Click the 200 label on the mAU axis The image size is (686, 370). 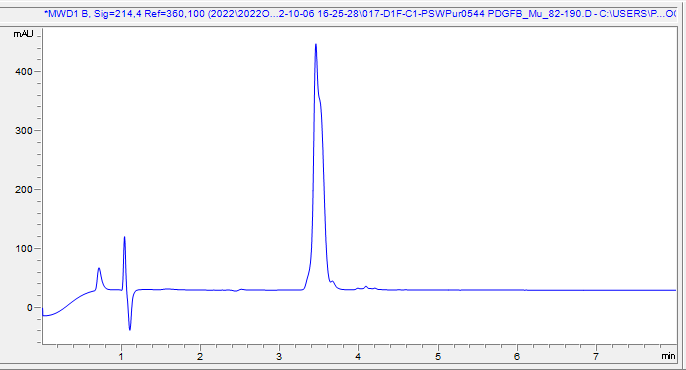[24, 190]
